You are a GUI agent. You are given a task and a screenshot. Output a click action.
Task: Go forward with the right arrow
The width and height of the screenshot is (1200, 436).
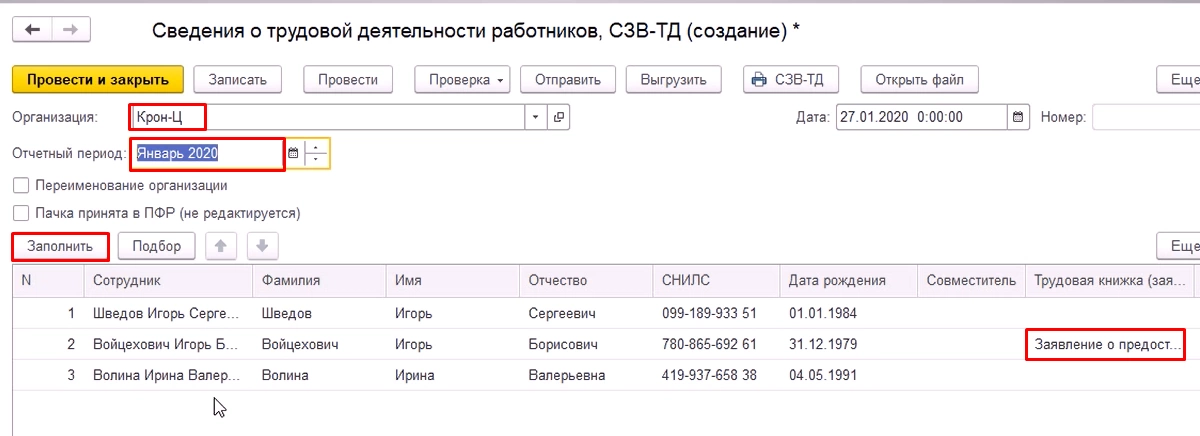70,30
